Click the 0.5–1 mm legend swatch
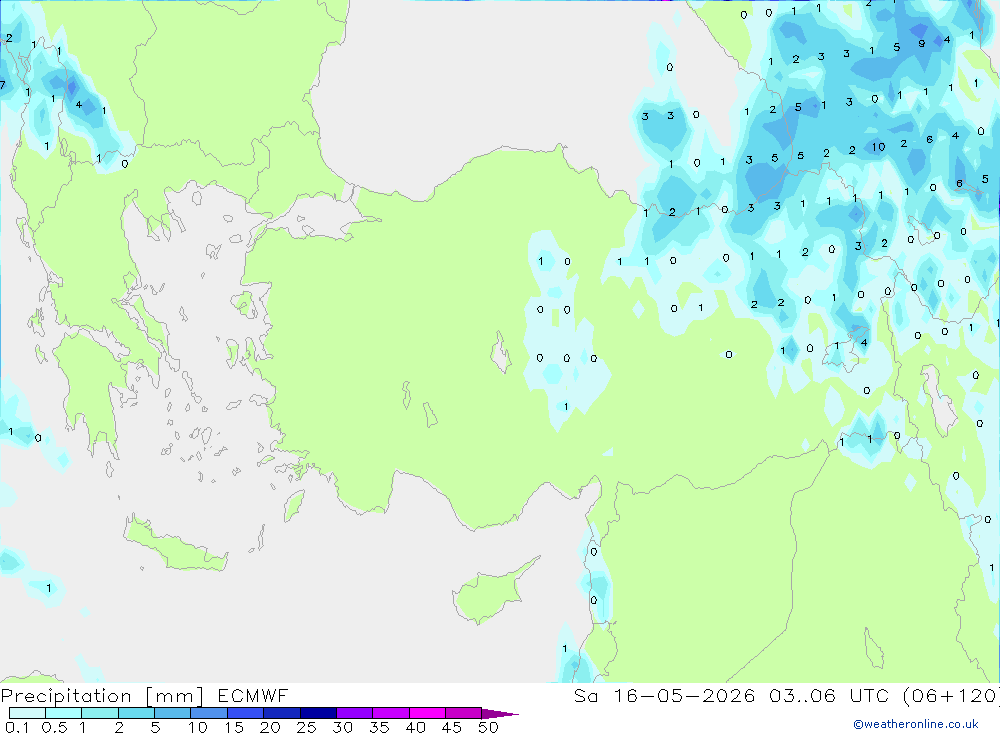Image resolution: width=1000 pixels, height=733 pixels. (x=64, y=713)
